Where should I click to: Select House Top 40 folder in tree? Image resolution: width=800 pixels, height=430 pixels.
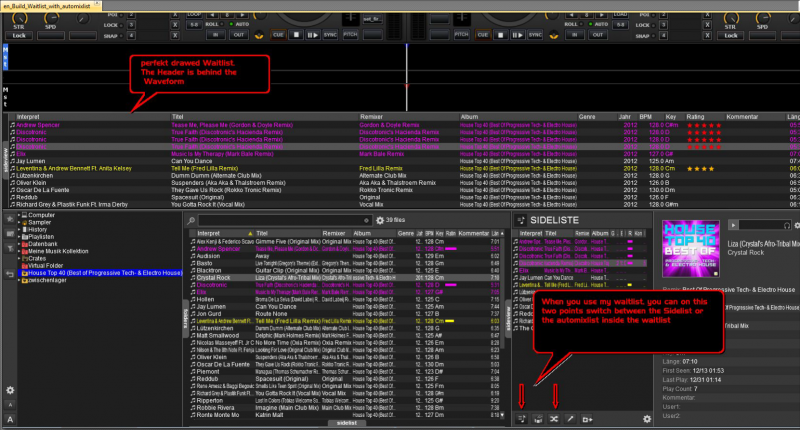click(101, 273)
